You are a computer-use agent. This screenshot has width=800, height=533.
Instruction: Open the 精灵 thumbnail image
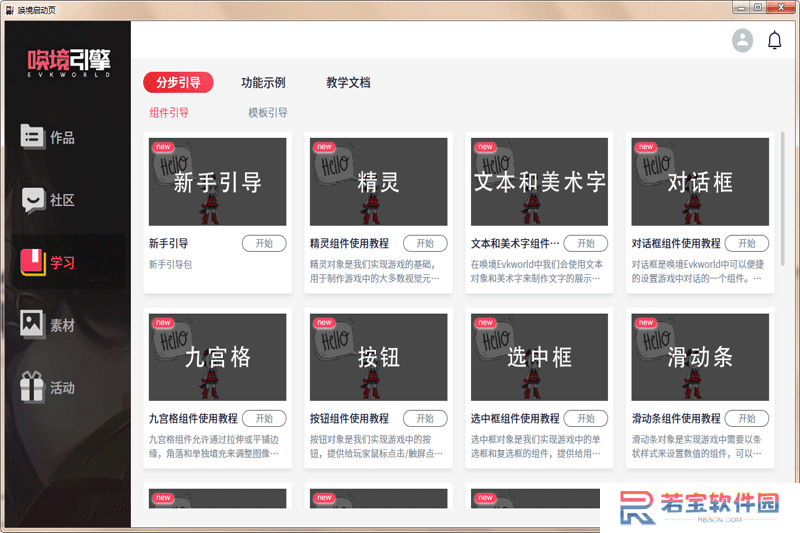379,182
